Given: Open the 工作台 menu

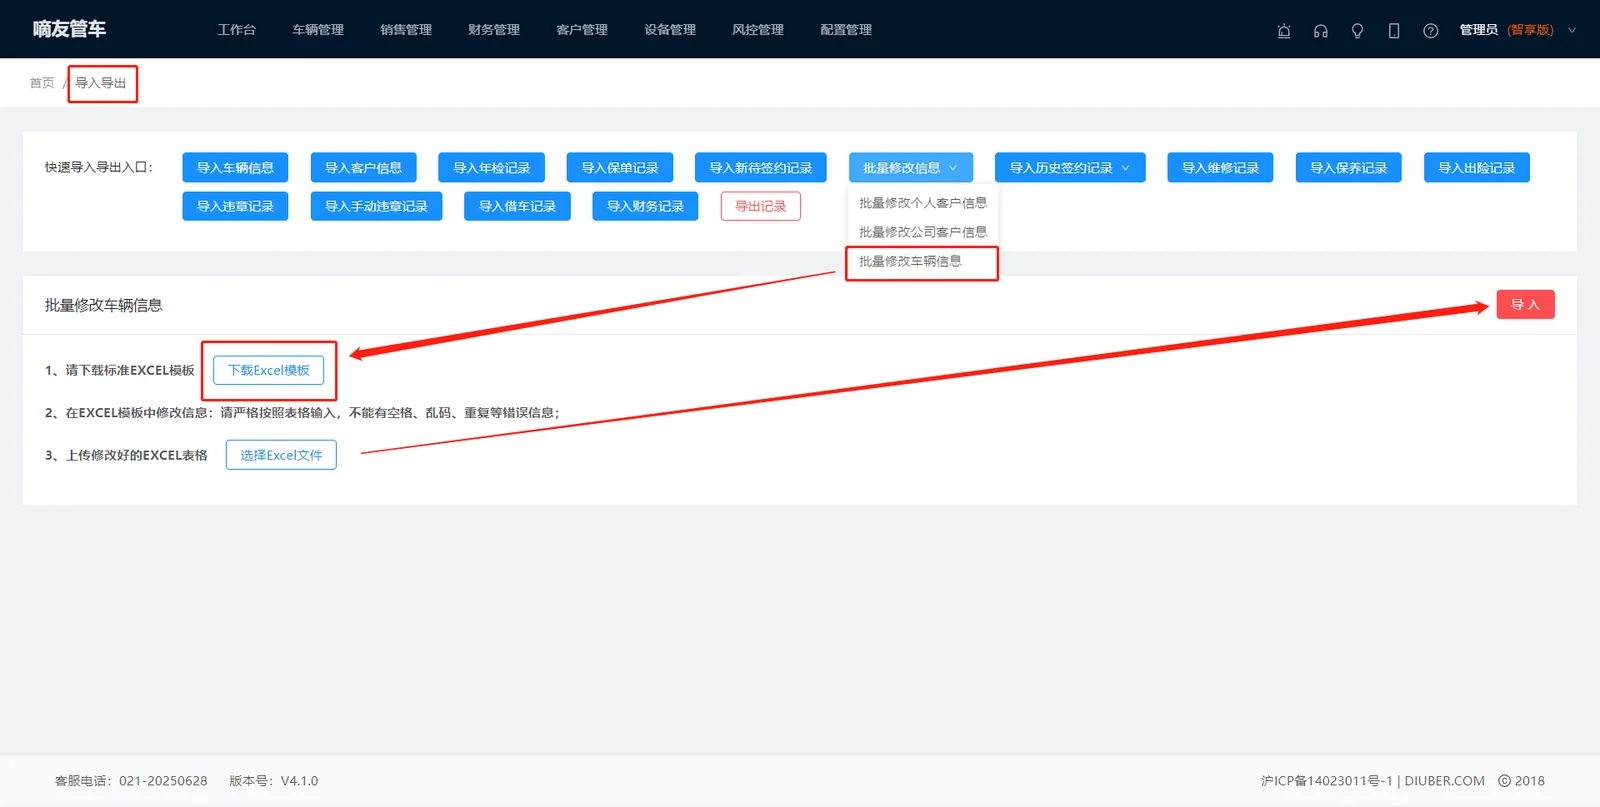Looking at the screenshot, I should coord(237,30).
